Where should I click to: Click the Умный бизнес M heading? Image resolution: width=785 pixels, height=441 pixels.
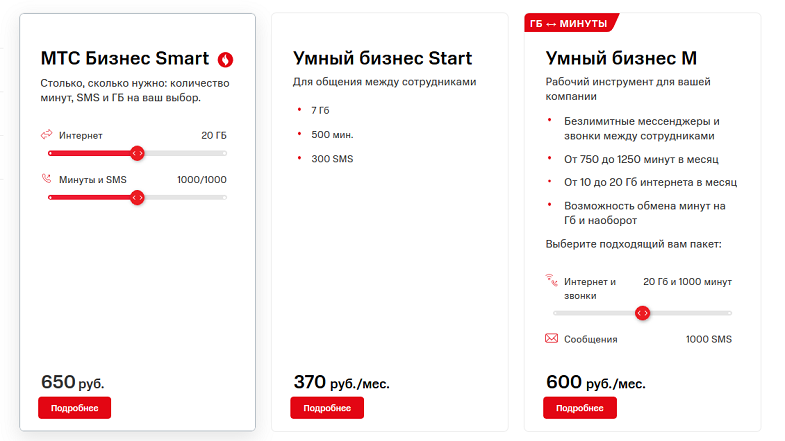[x=621, y=59]
